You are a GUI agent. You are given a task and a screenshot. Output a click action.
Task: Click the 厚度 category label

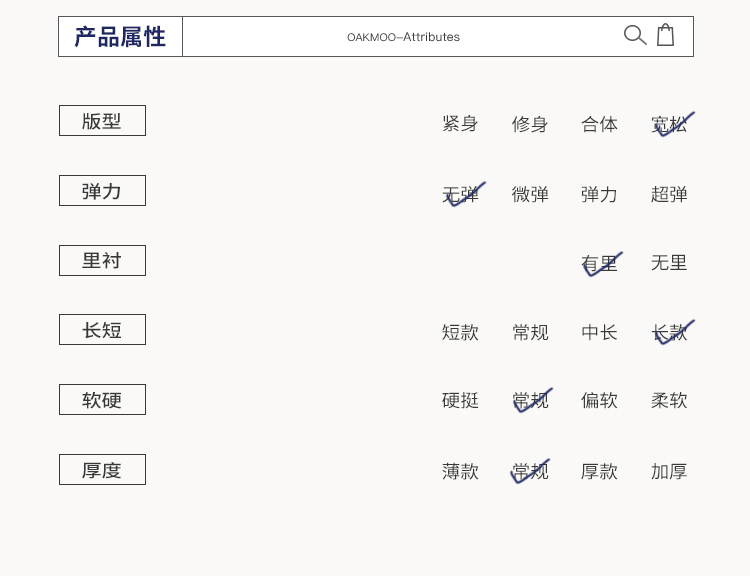102,470
